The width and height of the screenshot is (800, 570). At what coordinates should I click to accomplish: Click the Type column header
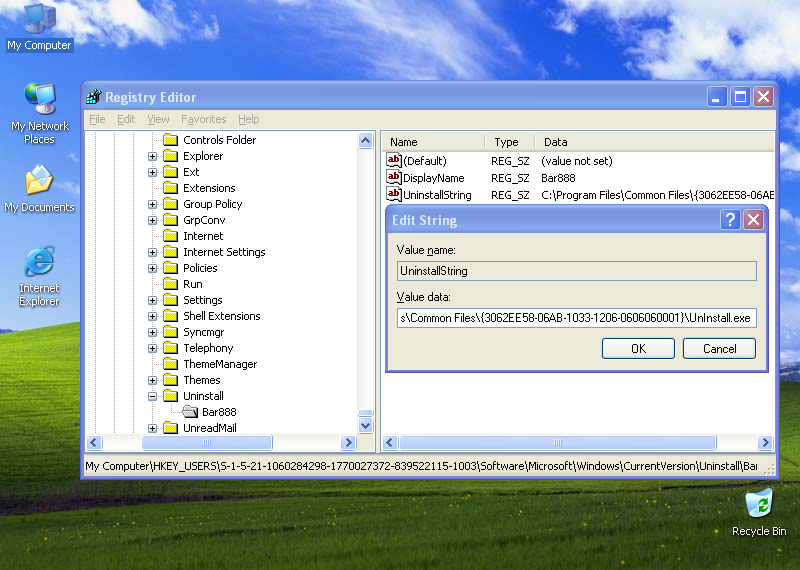[x=510, y=142]
